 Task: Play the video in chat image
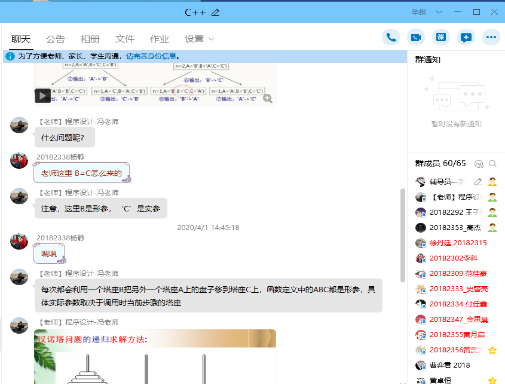(43, 96)
